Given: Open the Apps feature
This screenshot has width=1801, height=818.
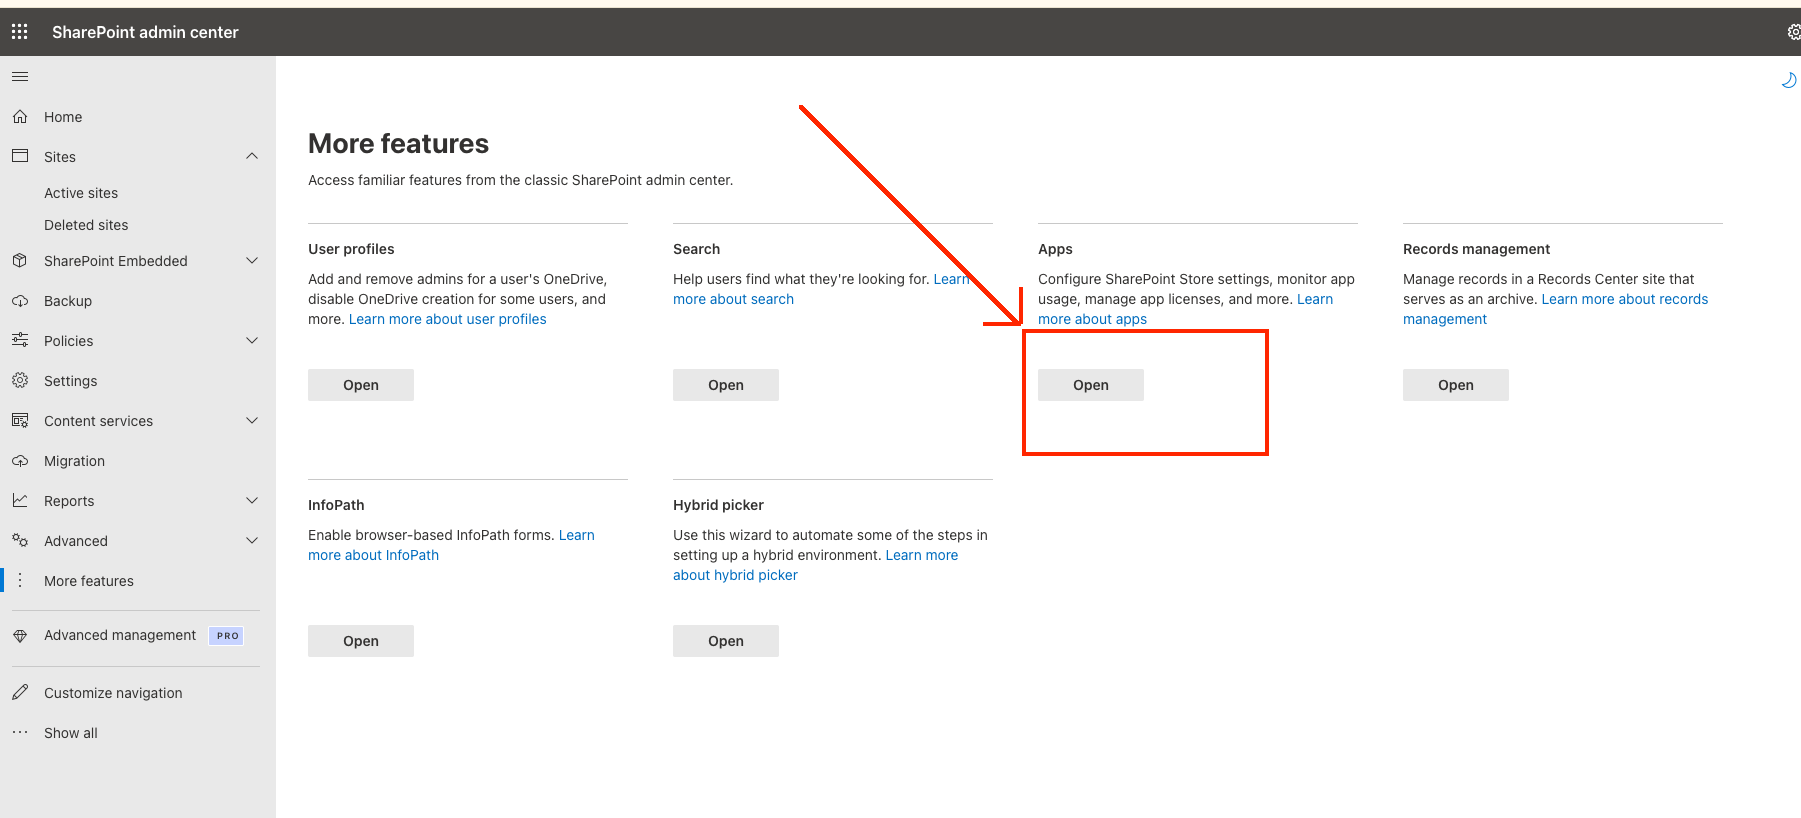Looking at the screenshot, I should pos(1091,385).
